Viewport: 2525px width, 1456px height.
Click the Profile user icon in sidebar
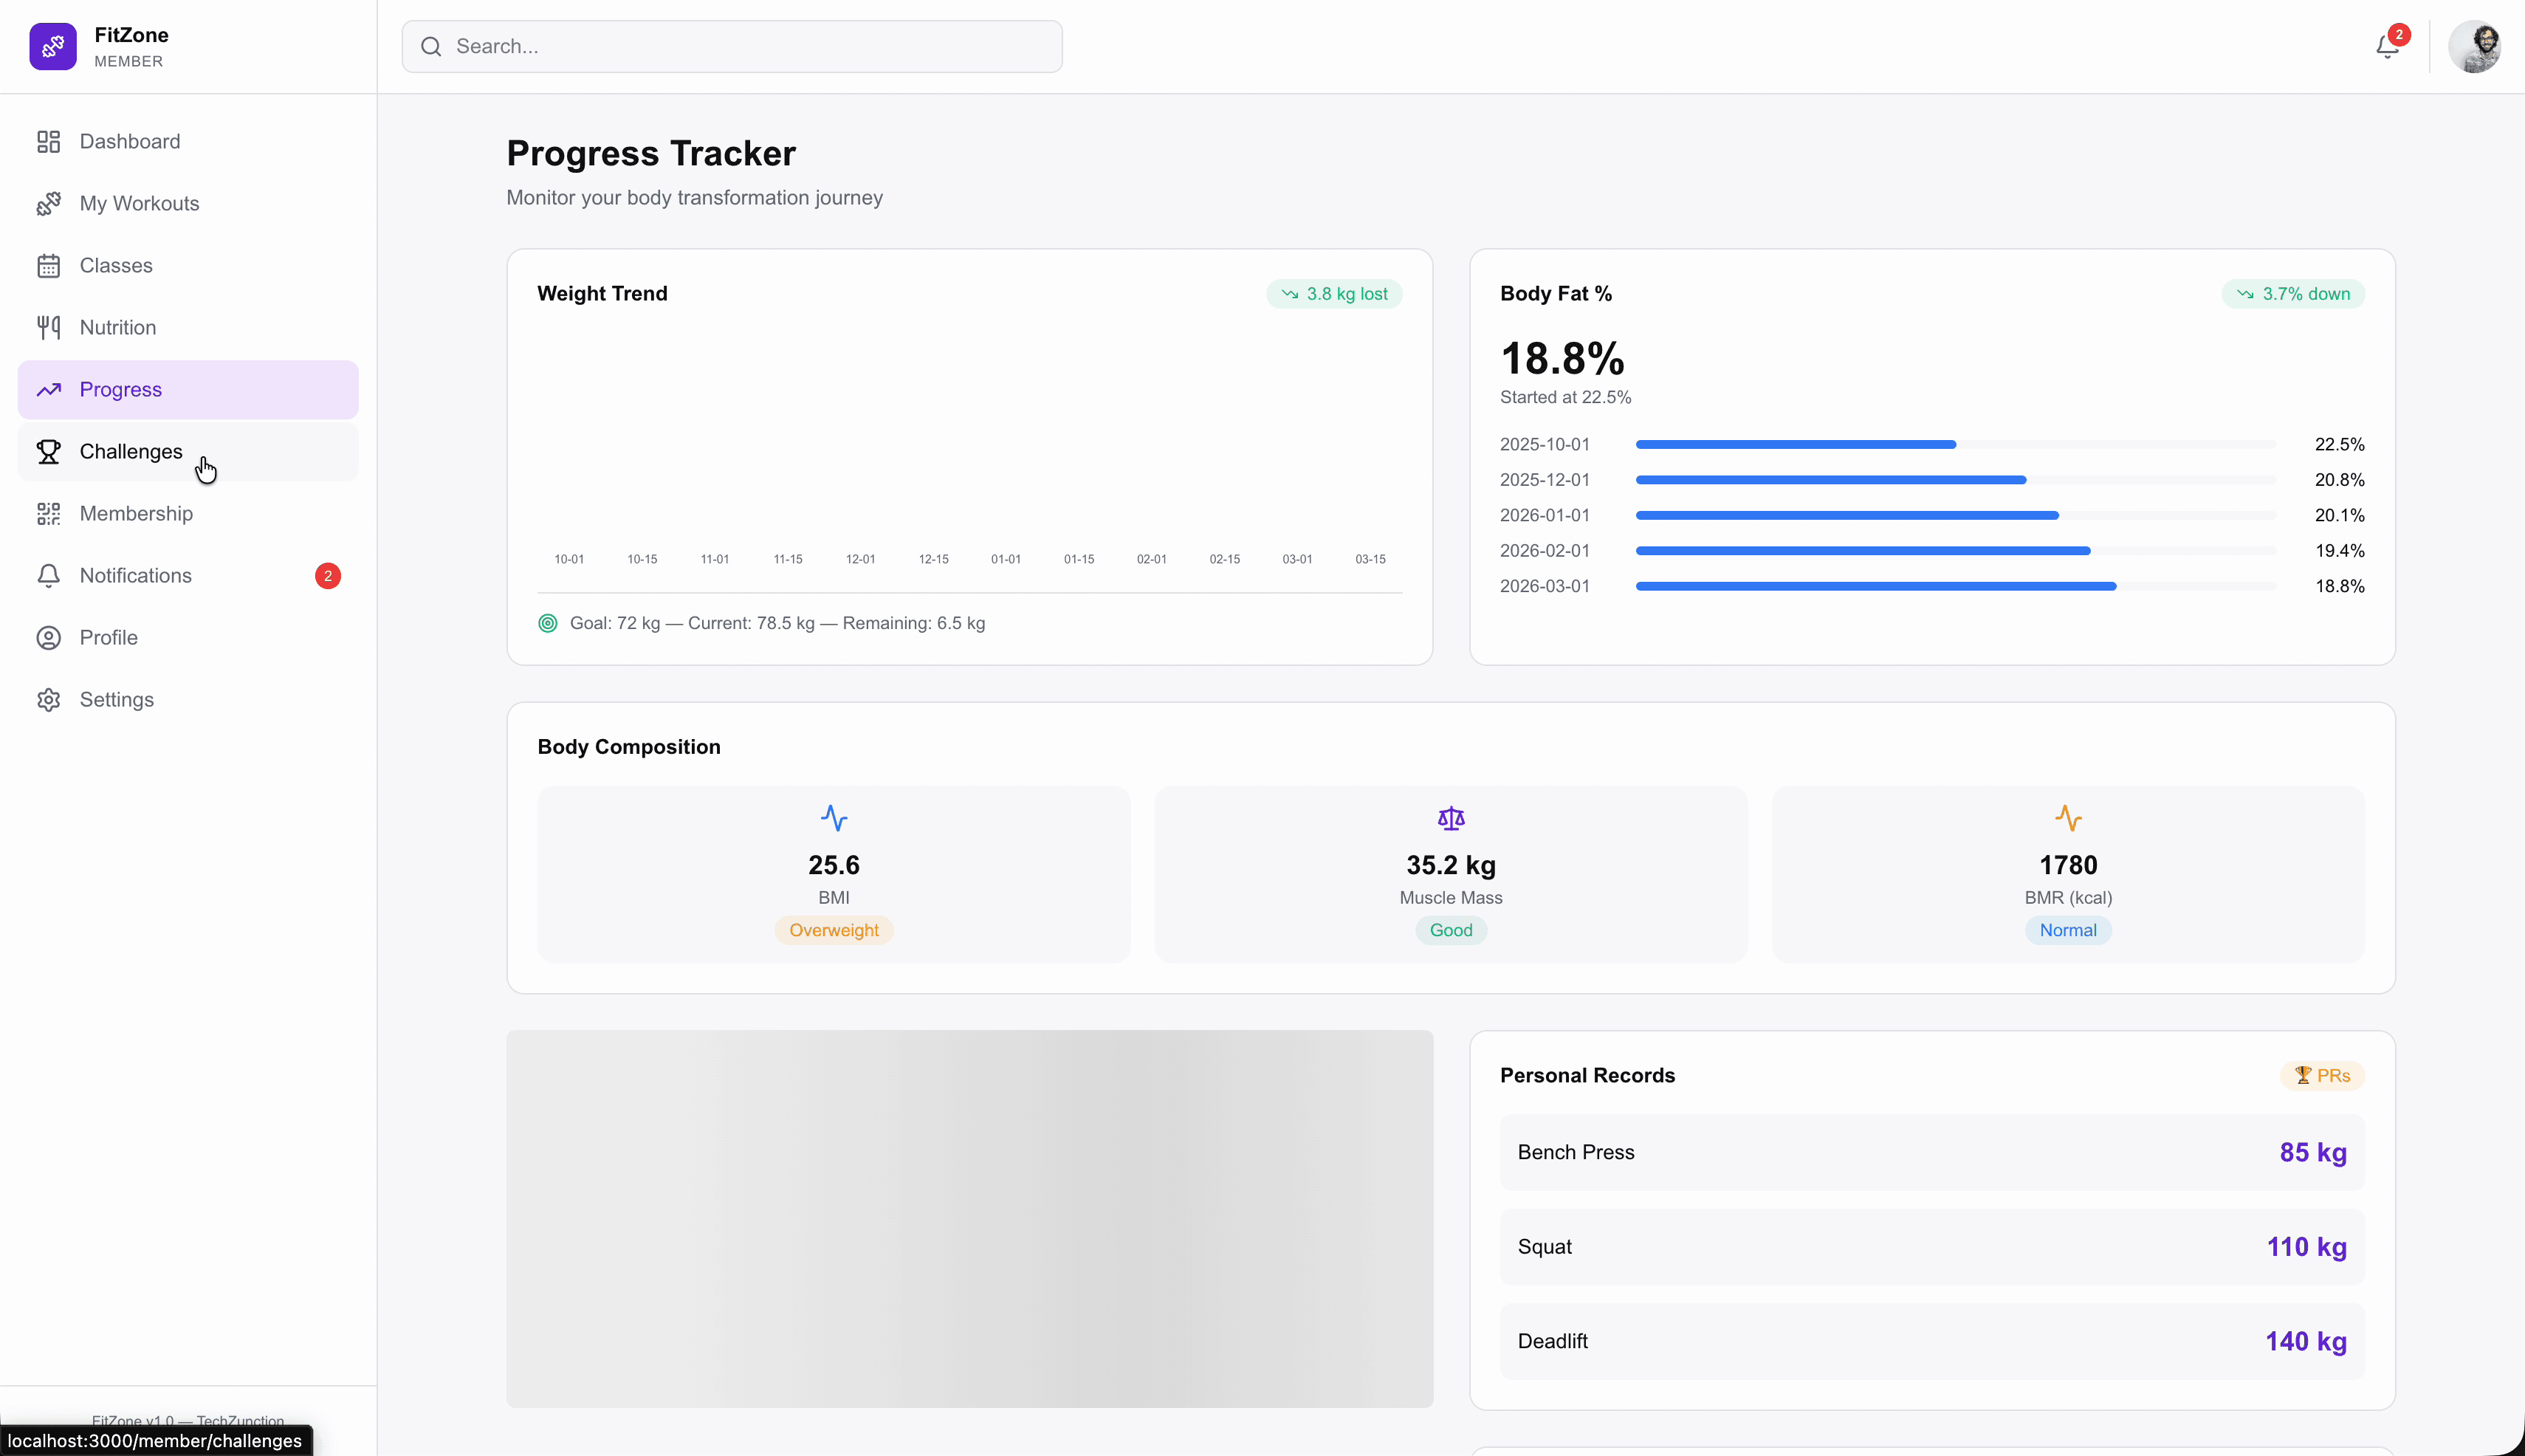point(47,637)
